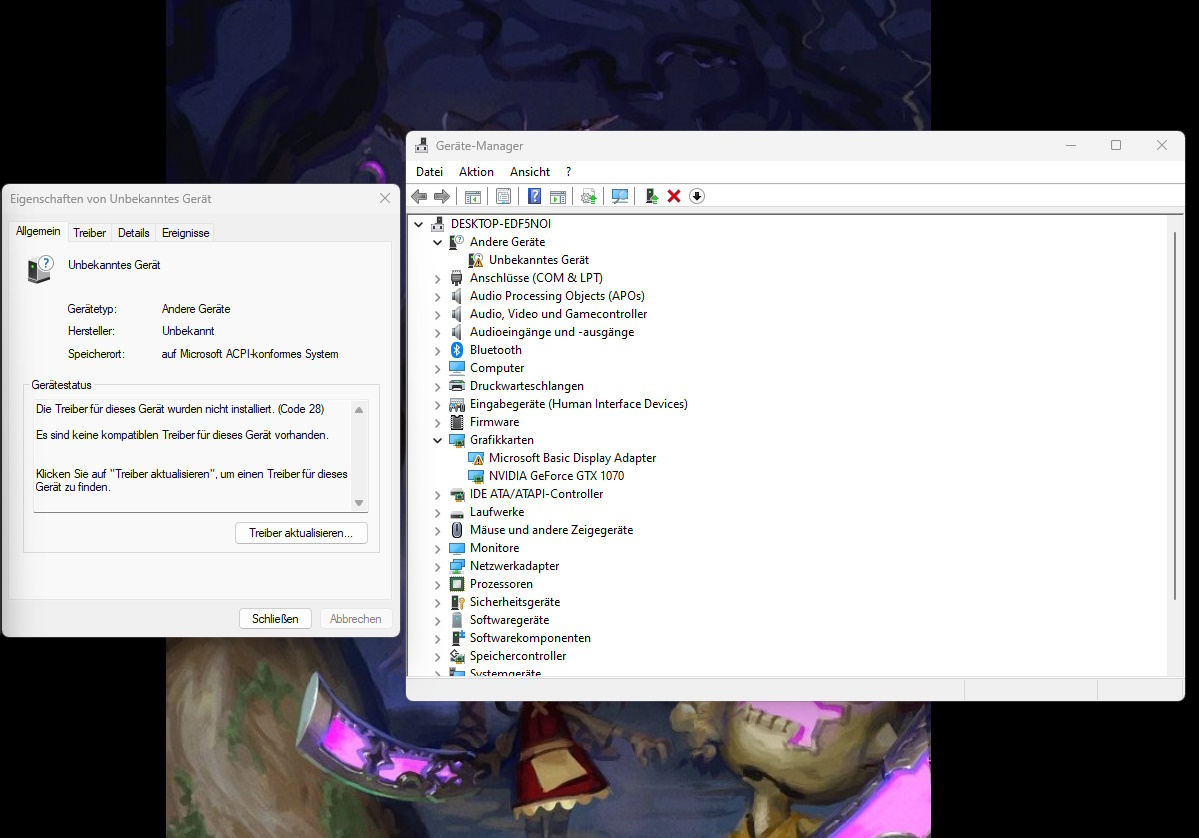Expand Audio Processing Objects (APOs)
The width and height of the screenshot is (1199, 838).
437,297
